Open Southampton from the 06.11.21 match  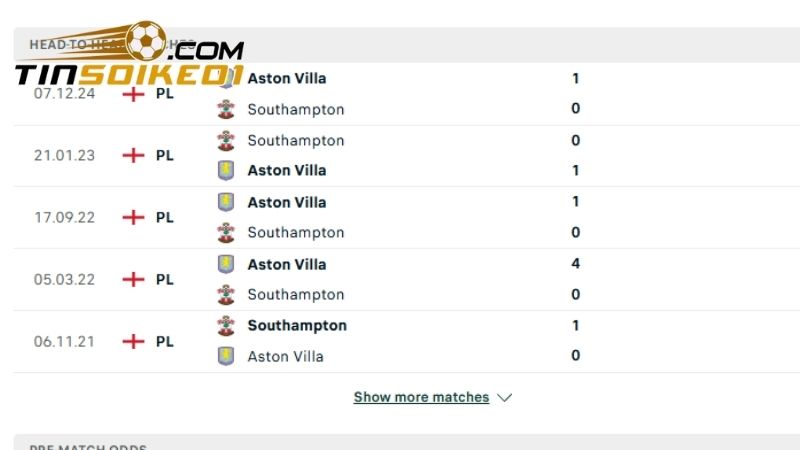(x=297, y=325)
